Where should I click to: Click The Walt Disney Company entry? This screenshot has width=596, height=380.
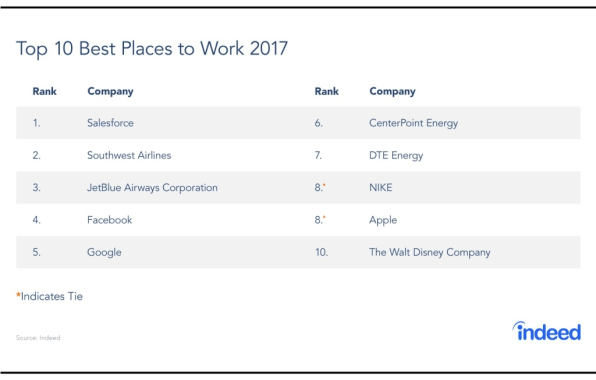click(430, 253)
